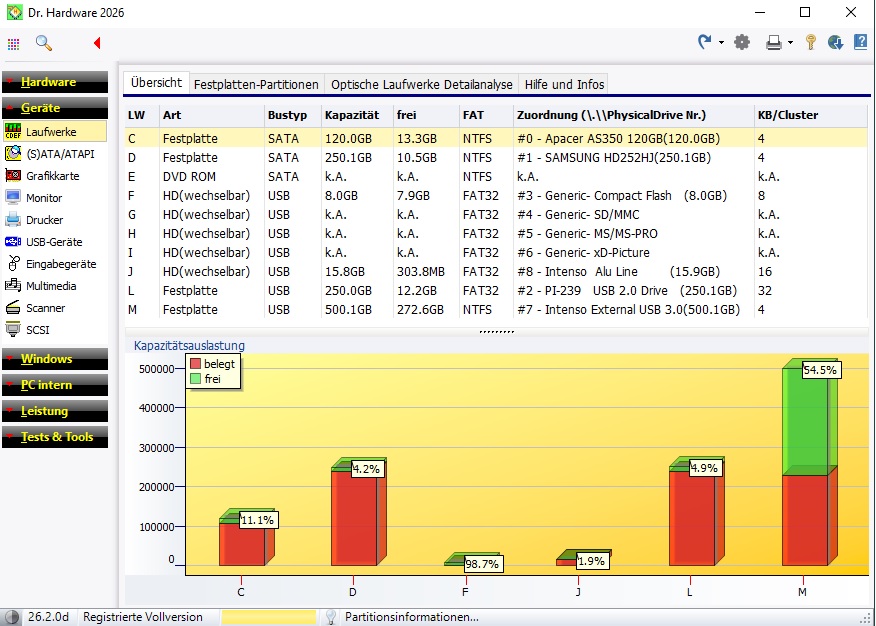Expand the Hardware sidebar section

coord(55,82)
